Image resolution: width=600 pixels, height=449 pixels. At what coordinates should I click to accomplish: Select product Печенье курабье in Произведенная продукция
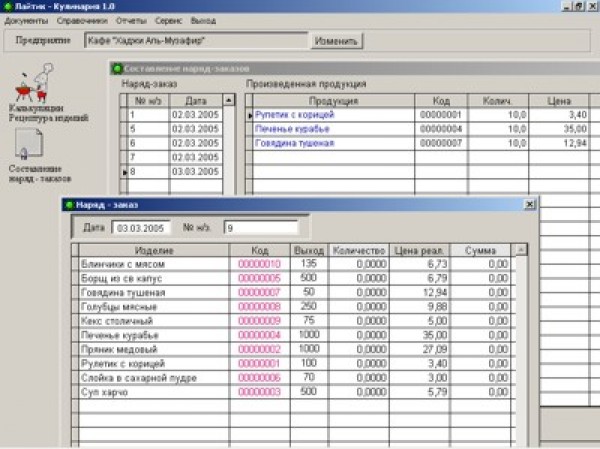click(x=292, y=129)
